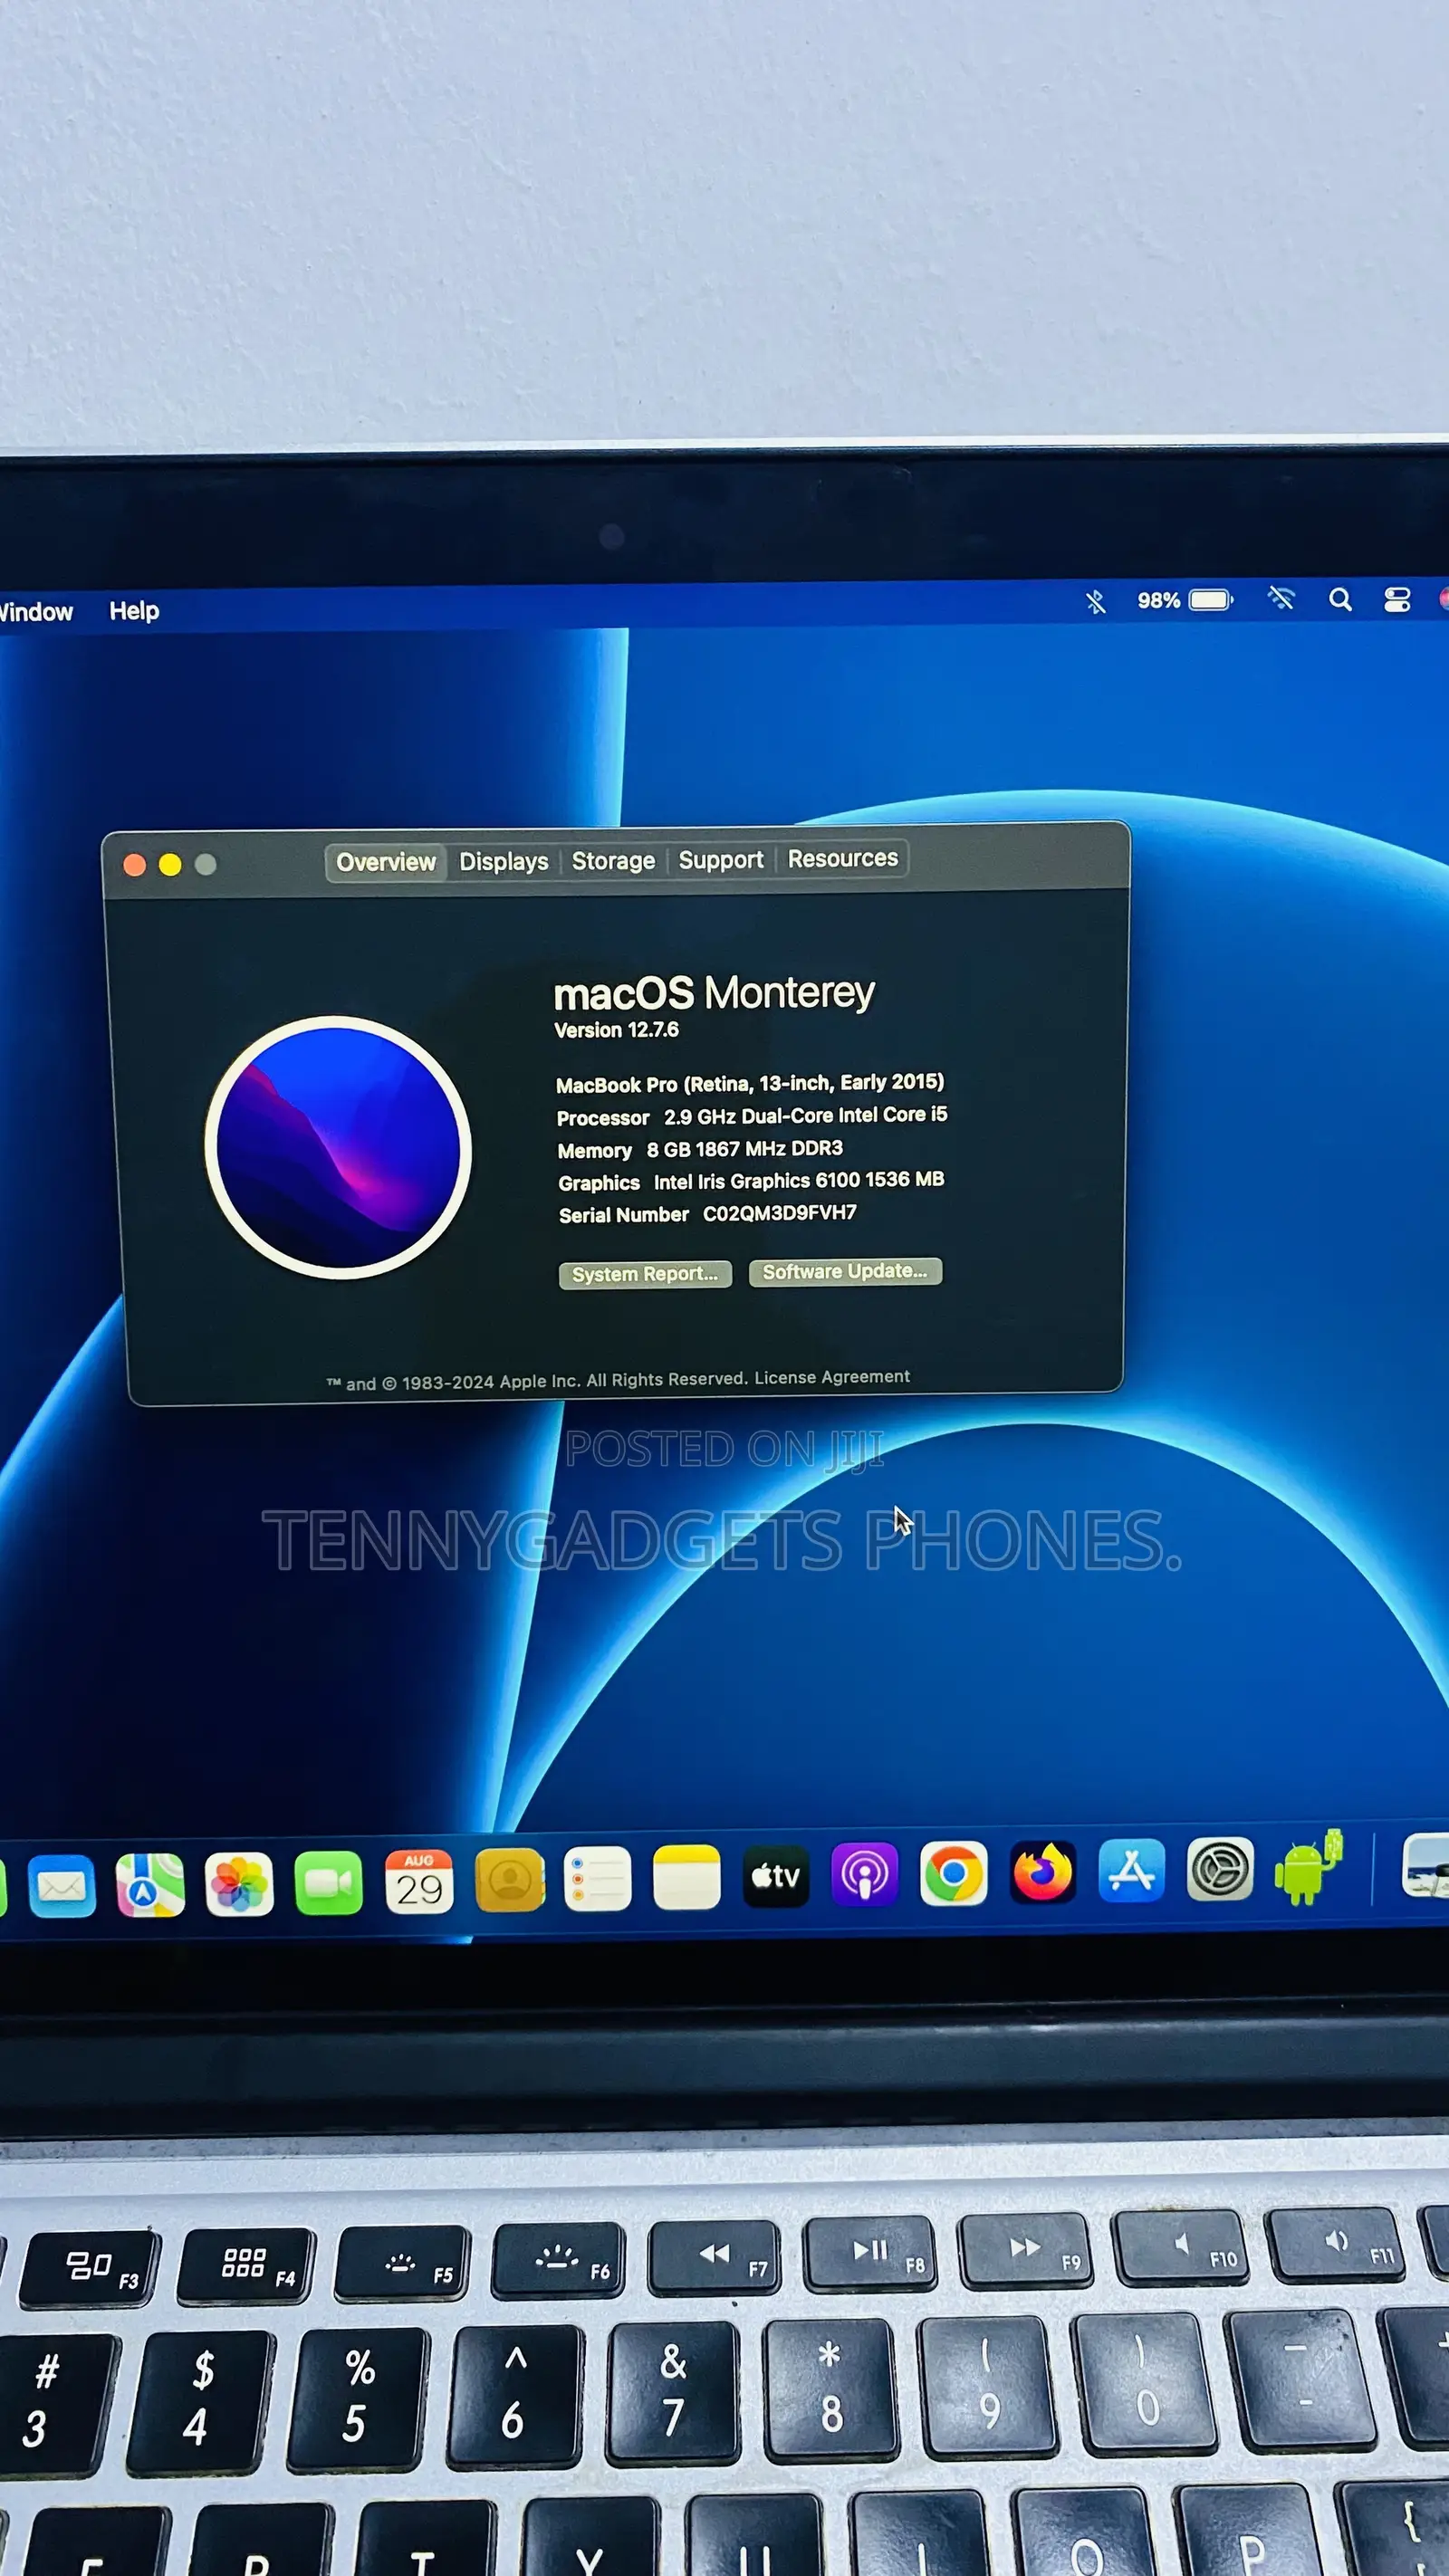The height and width of the screenshot is (2576, 1449).
Task: Open Calendar showing Aug 29
Action: [x=419, y=1882]
